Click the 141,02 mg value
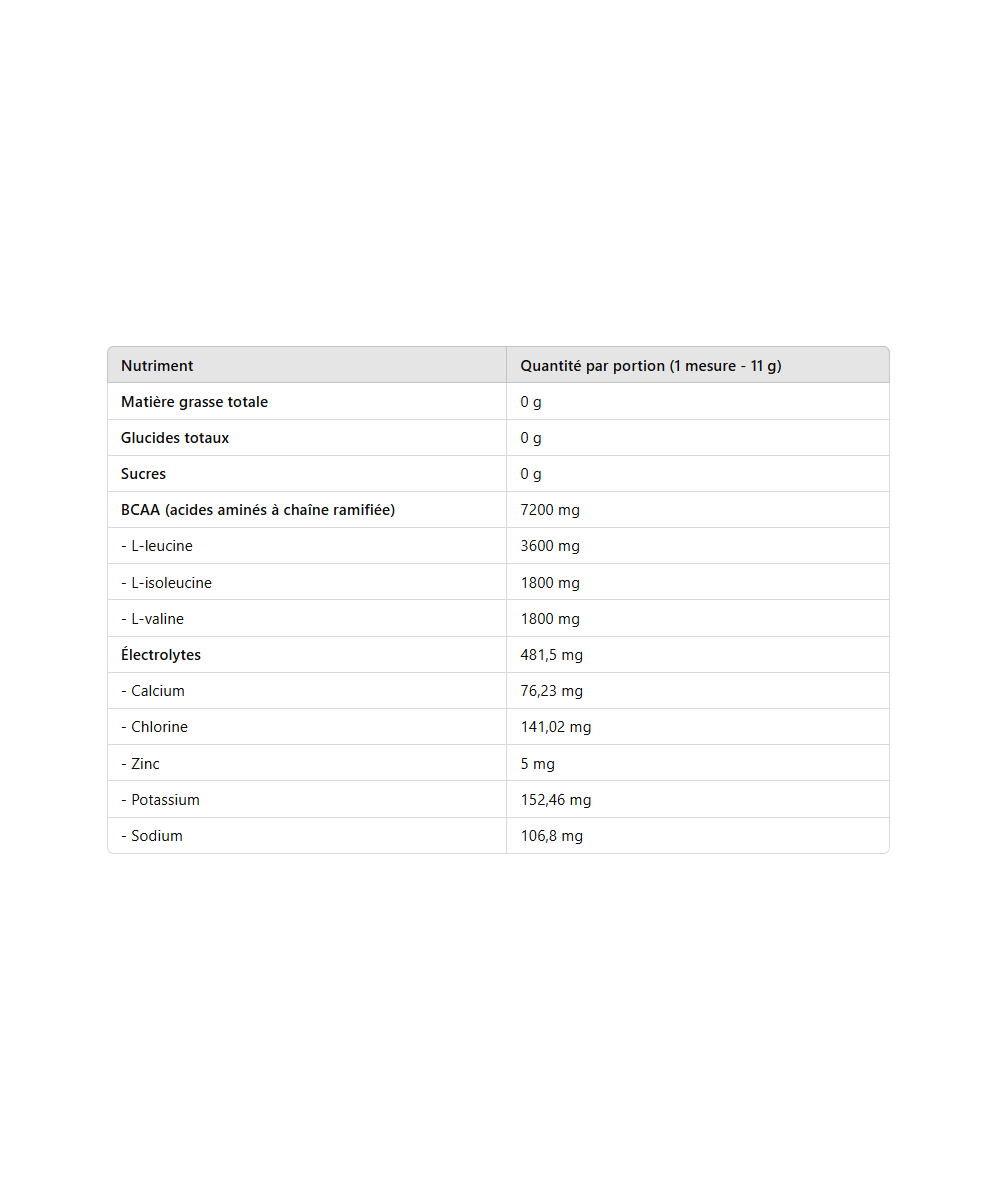 [556, 727]
